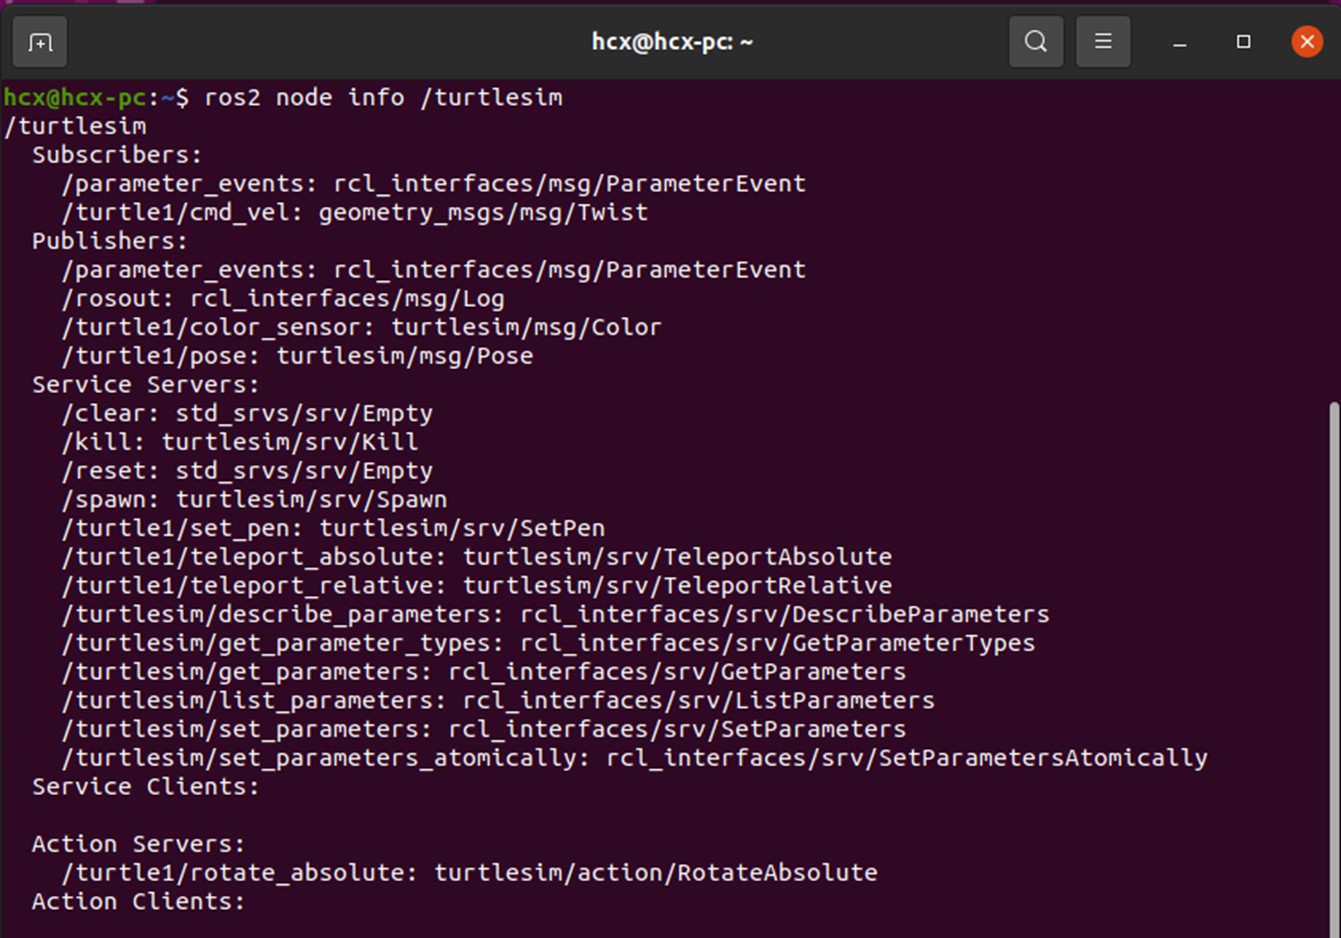Open the hamburger menu button
Screen dimensions: 1341x938
[x=1103, y=42]
